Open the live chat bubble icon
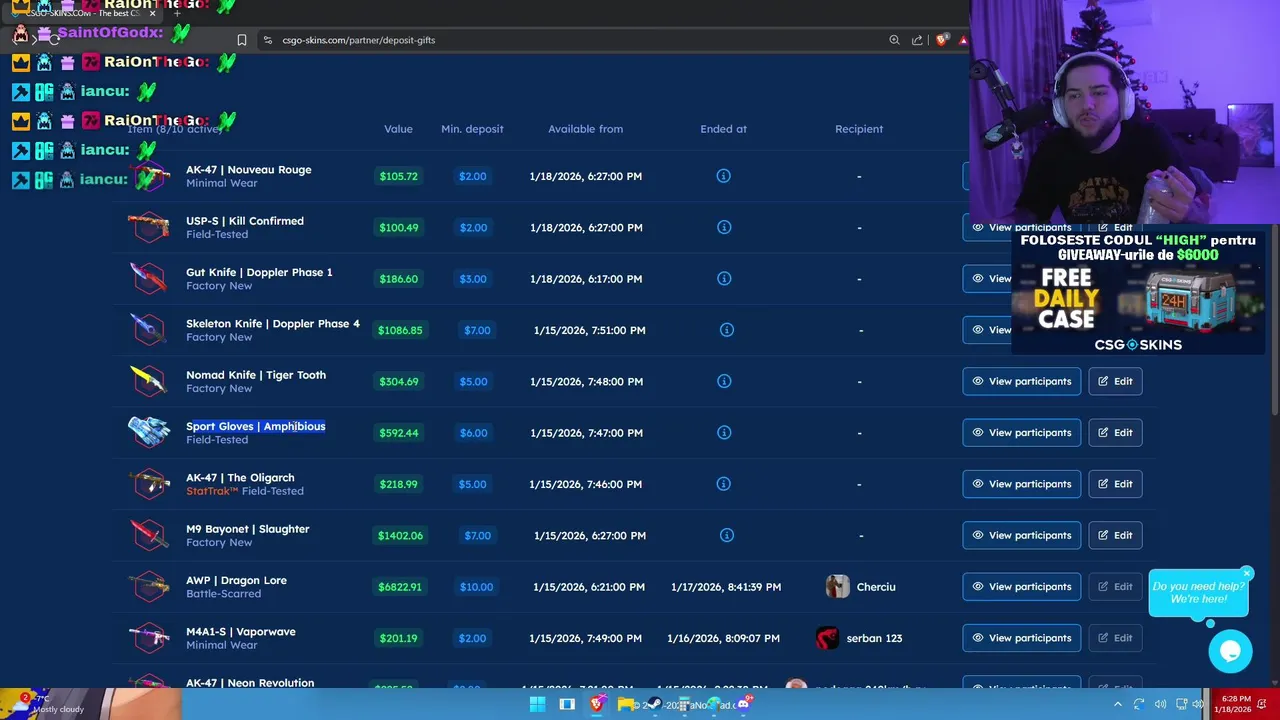 coord(1230,652)
